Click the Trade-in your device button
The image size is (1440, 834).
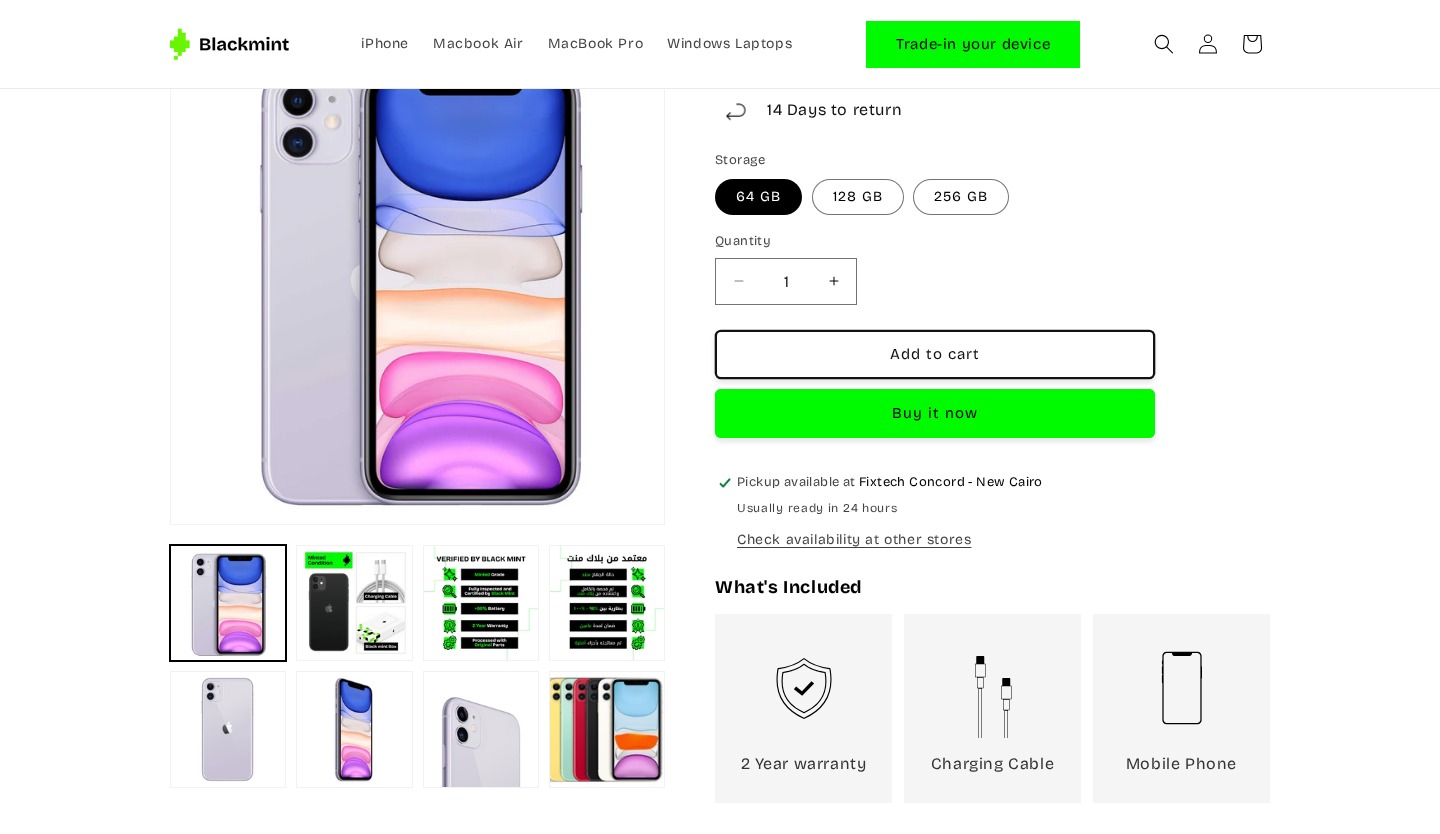973,44
